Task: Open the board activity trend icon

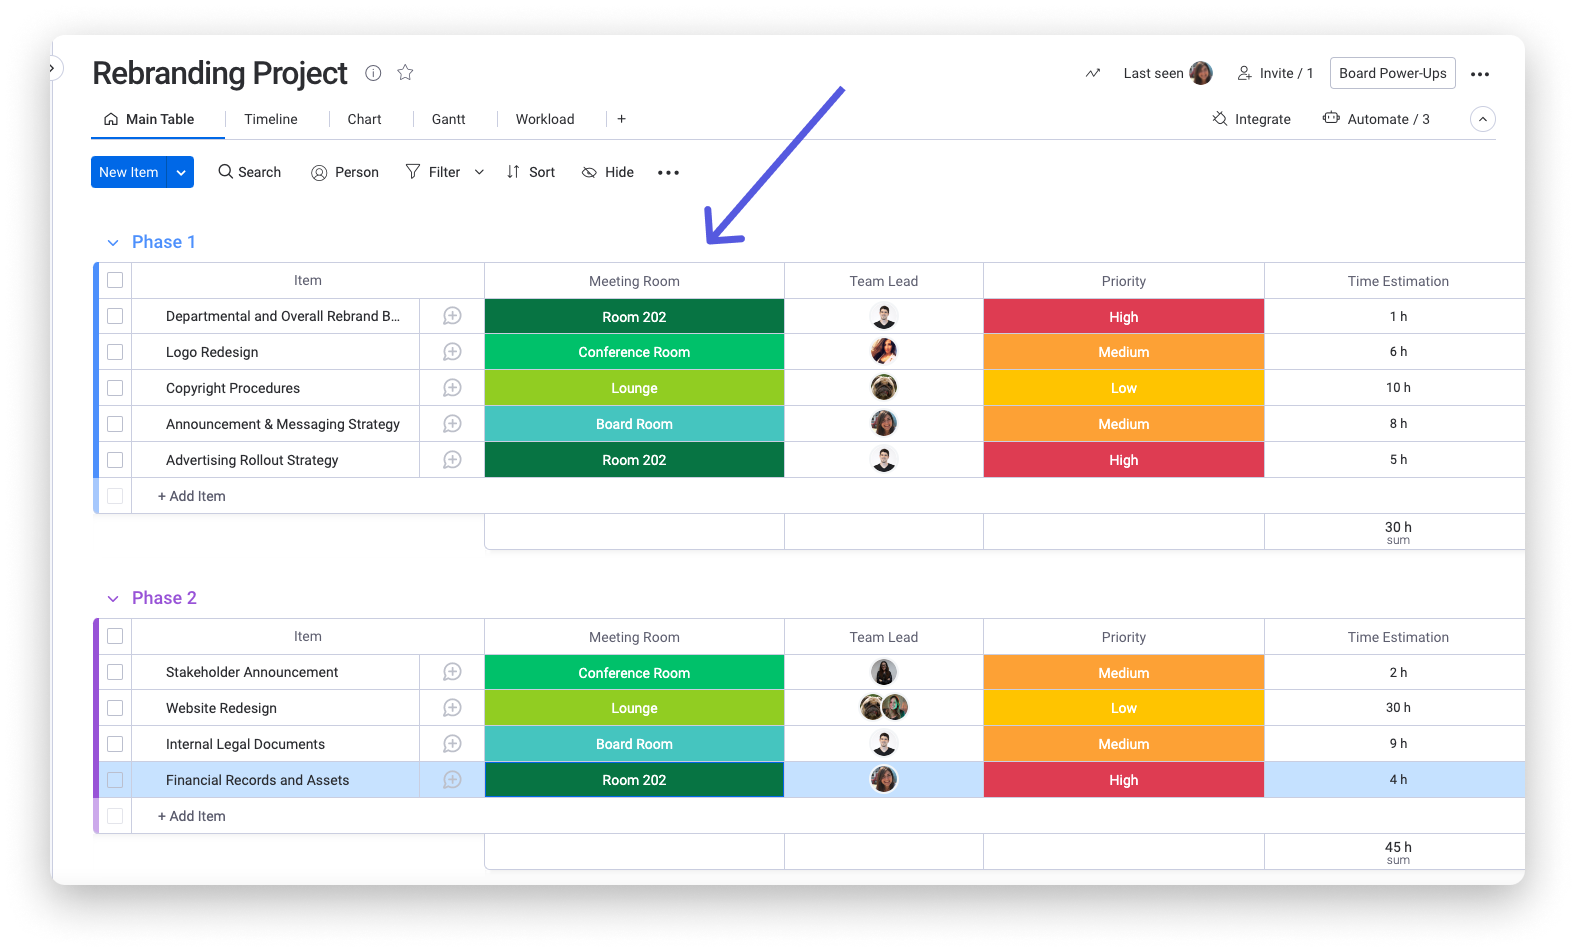Action: click(x=1093, y=73)
